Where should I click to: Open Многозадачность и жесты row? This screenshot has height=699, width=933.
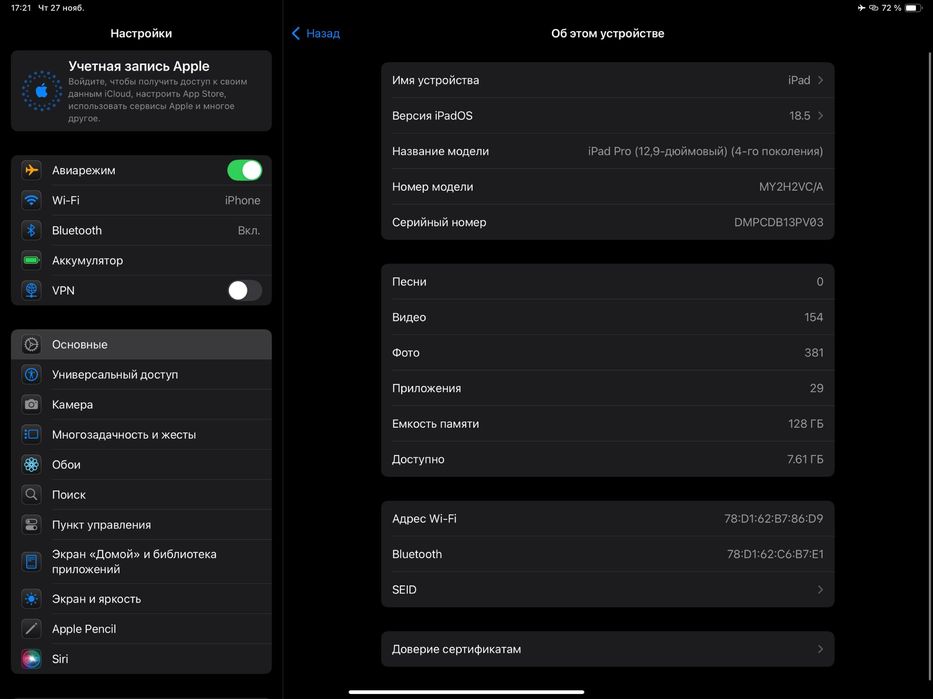click(x=142, y=435)
